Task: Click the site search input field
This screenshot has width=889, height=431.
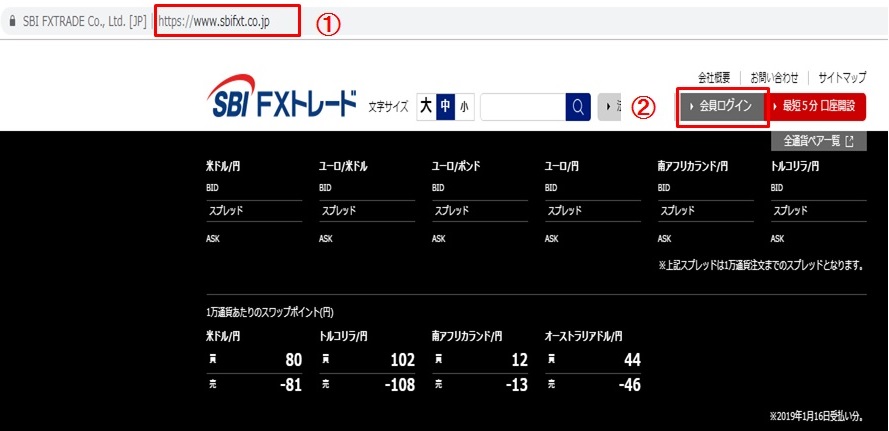Action: point(523,107)
